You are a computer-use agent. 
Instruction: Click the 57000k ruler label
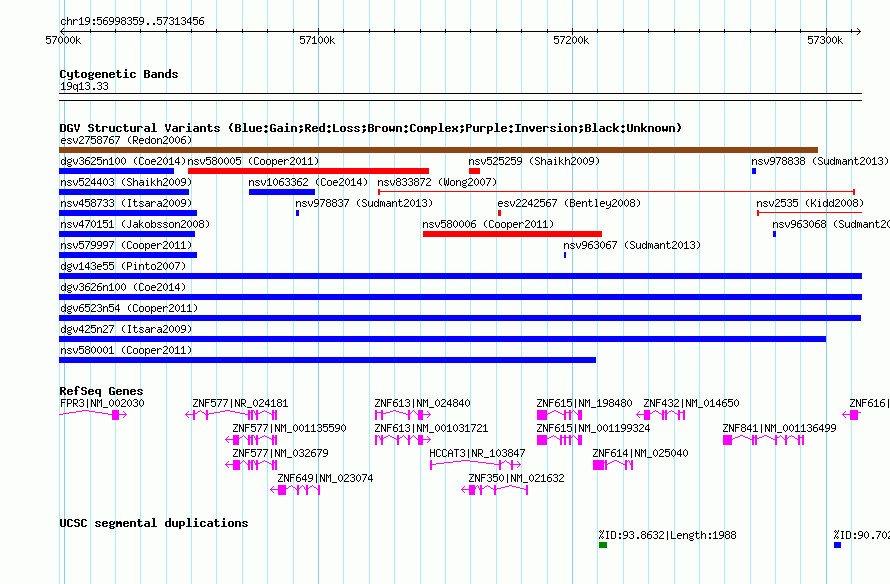point(63,40)
